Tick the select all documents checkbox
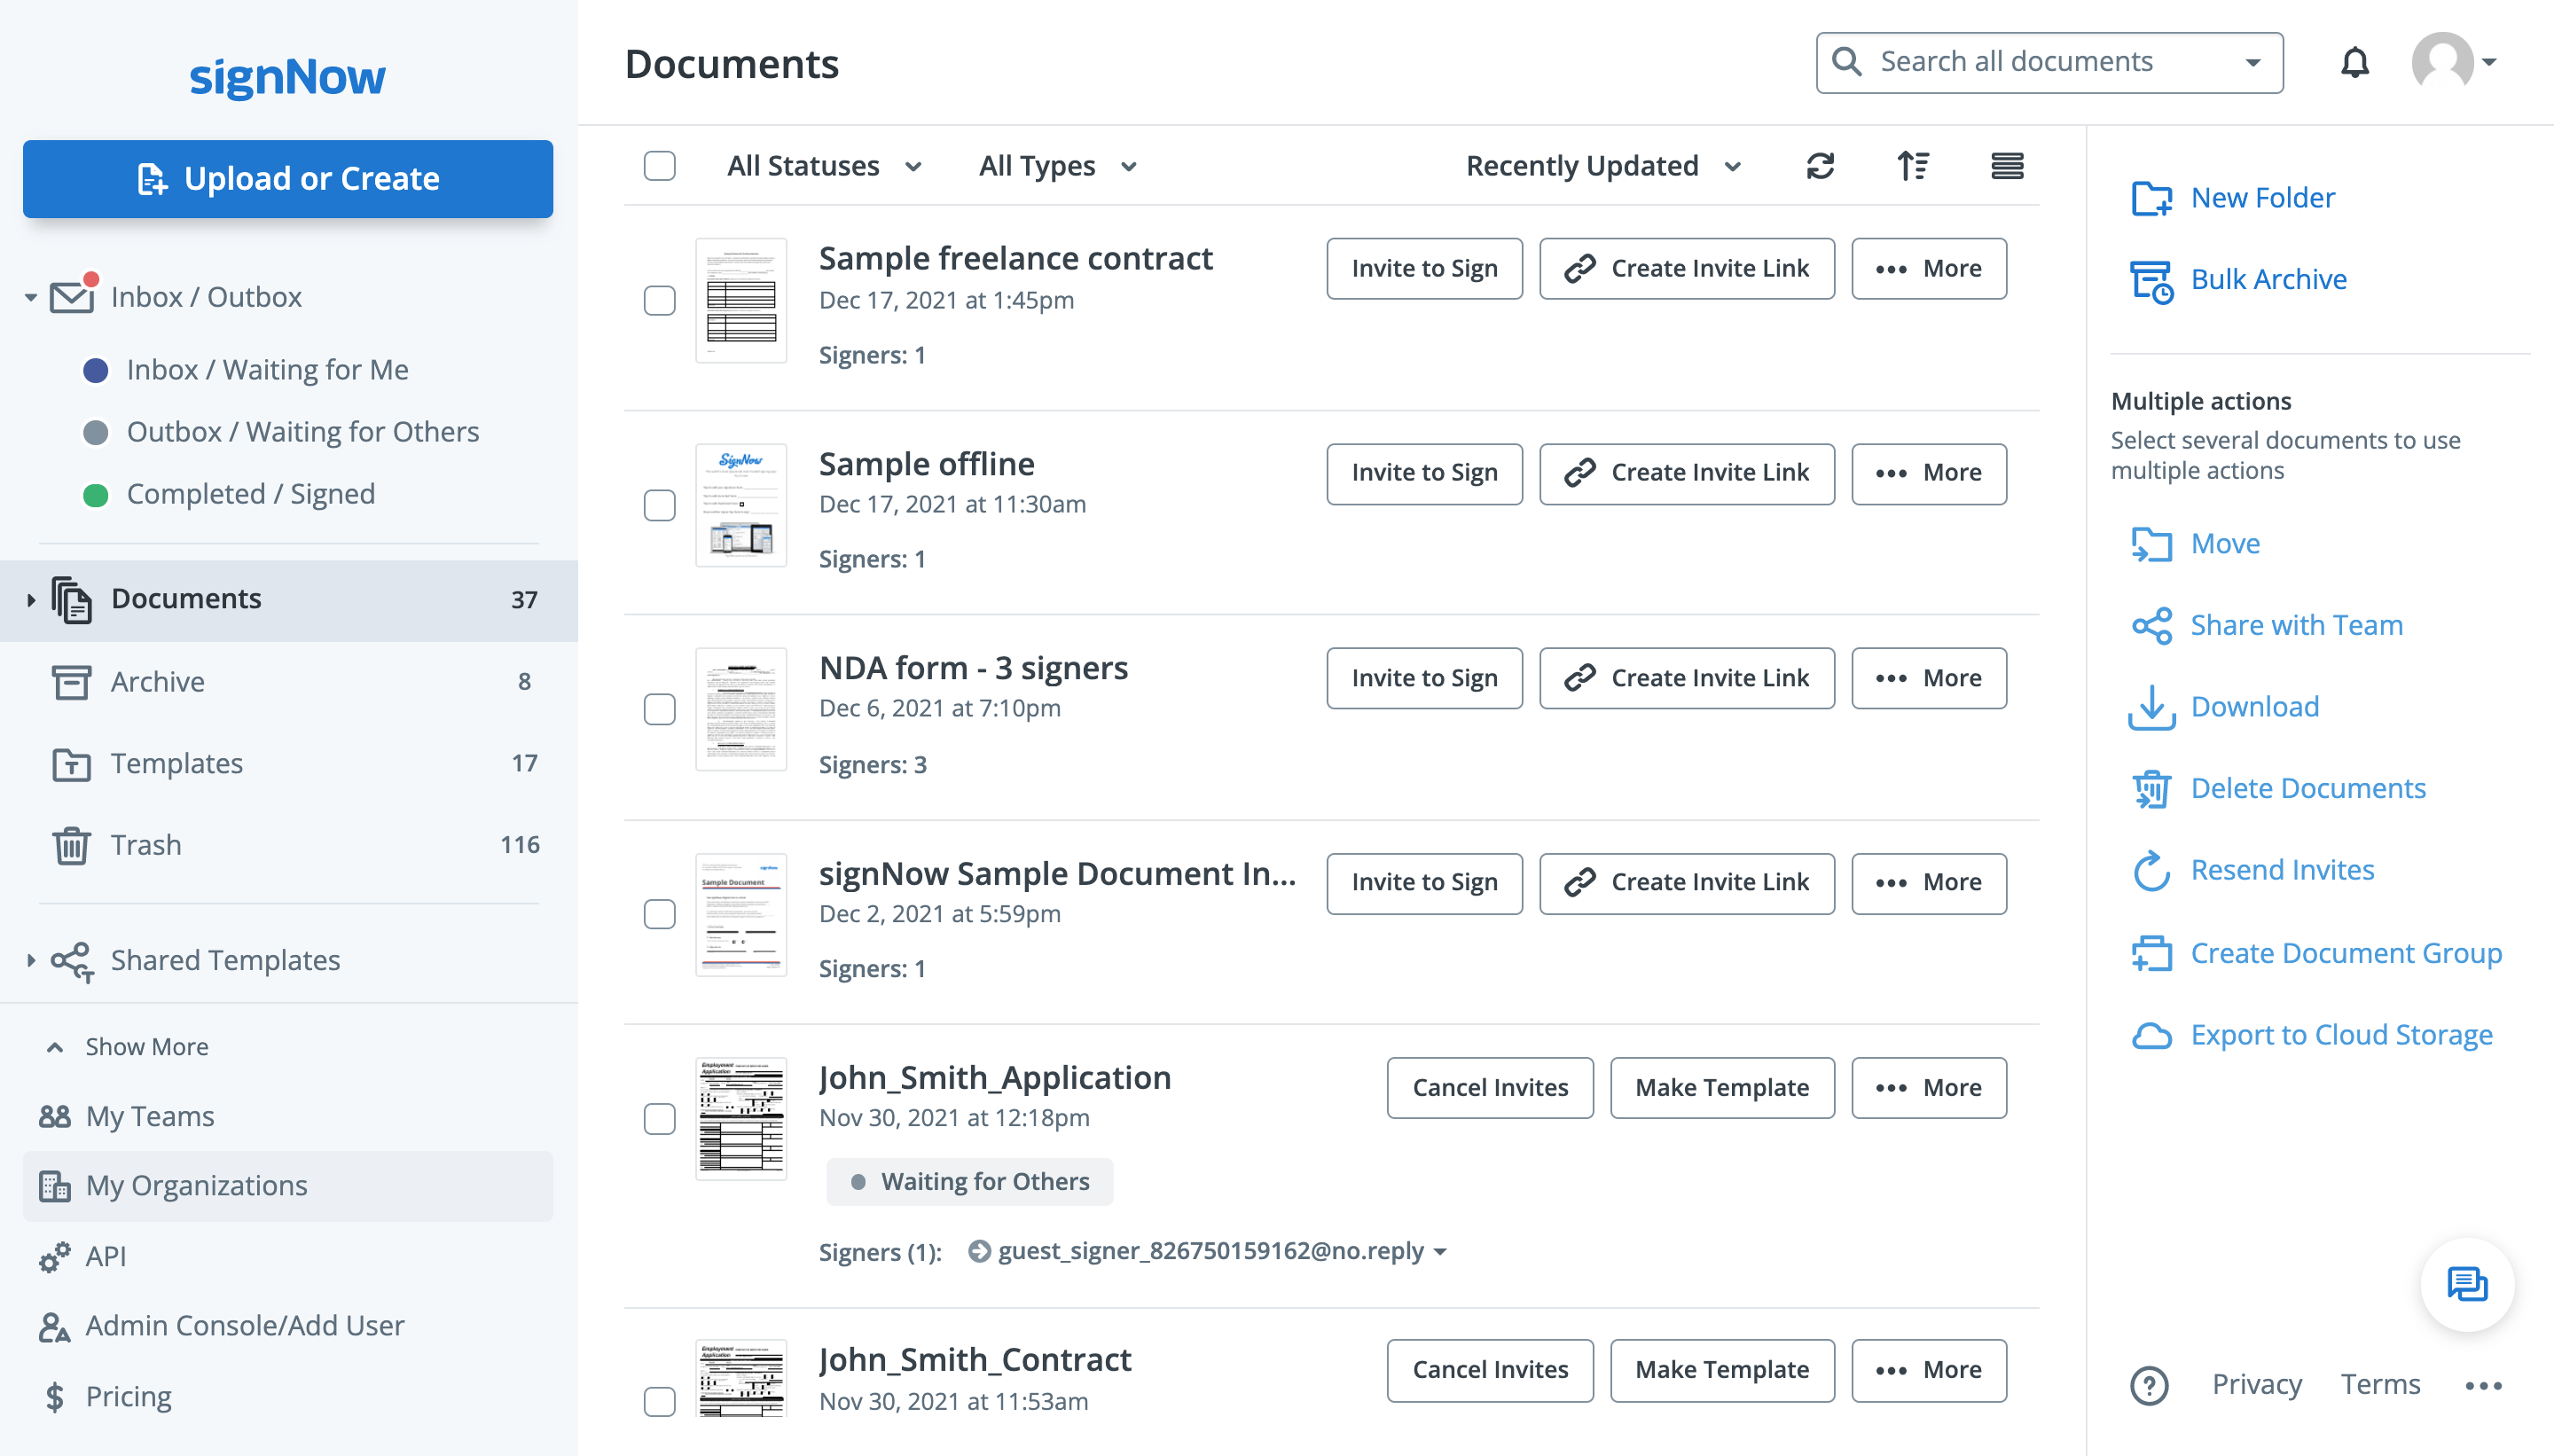Screen dimensions: 2554x1456 pyautogui.click(x=659, y=166)
